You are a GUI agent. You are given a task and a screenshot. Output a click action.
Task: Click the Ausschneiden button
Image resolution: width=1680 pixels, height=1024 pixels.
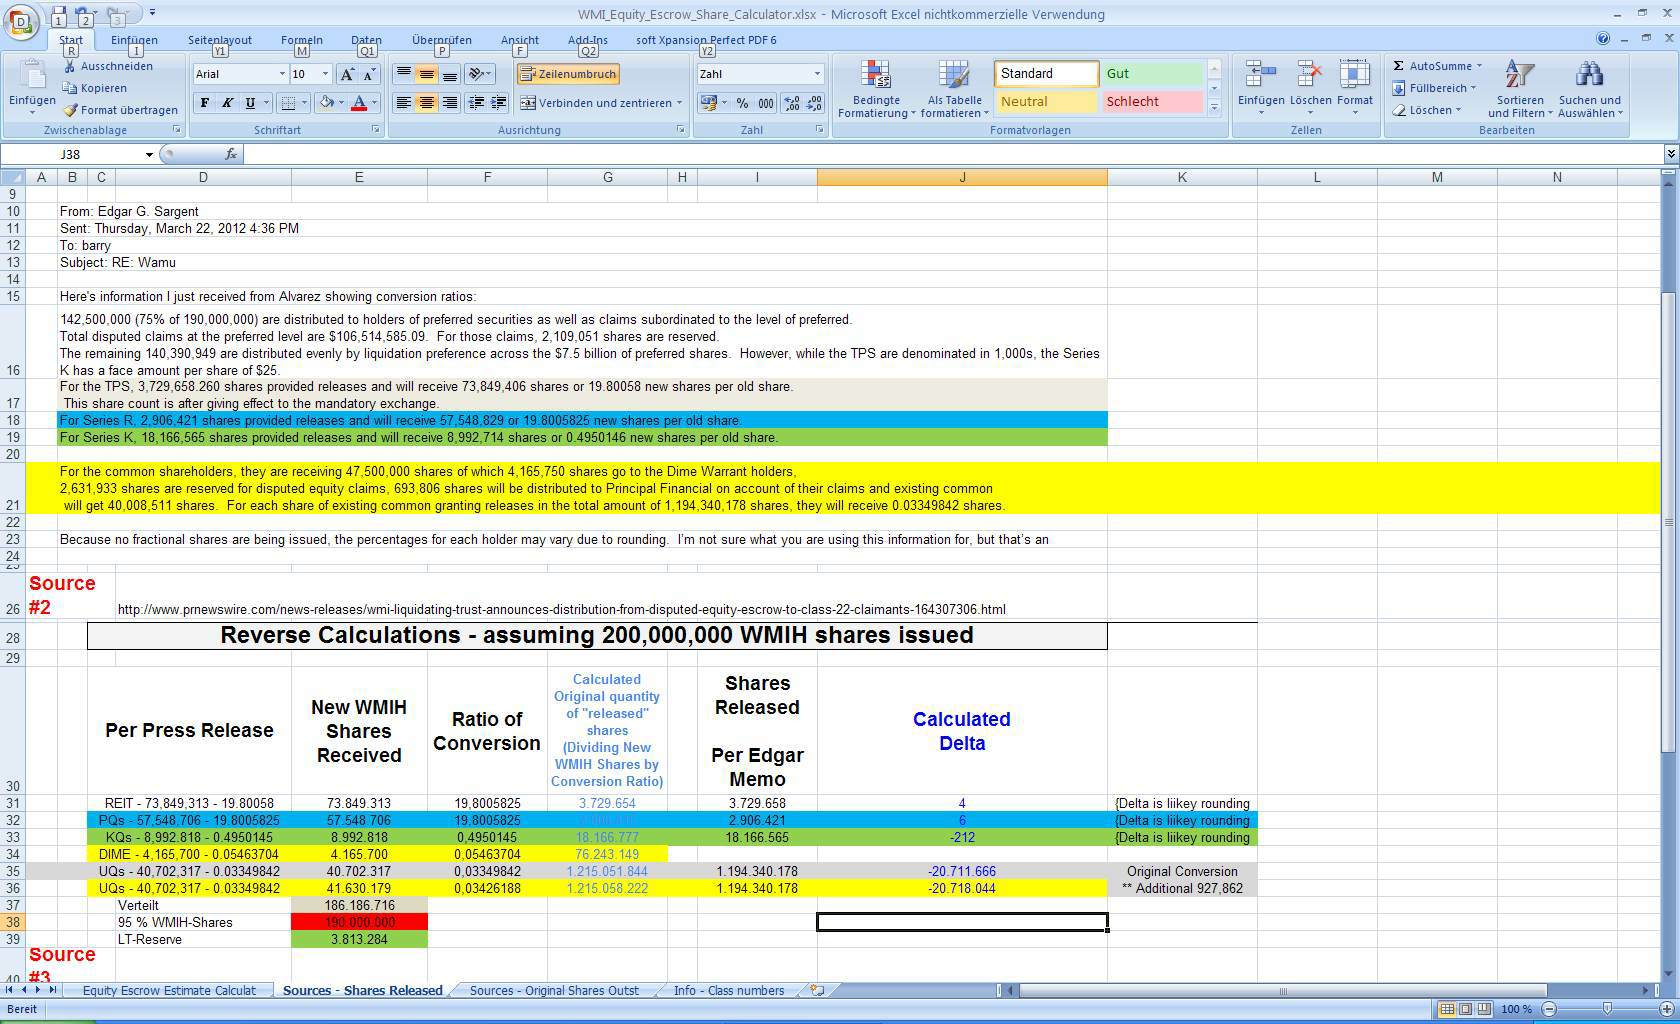click(108, 66)
